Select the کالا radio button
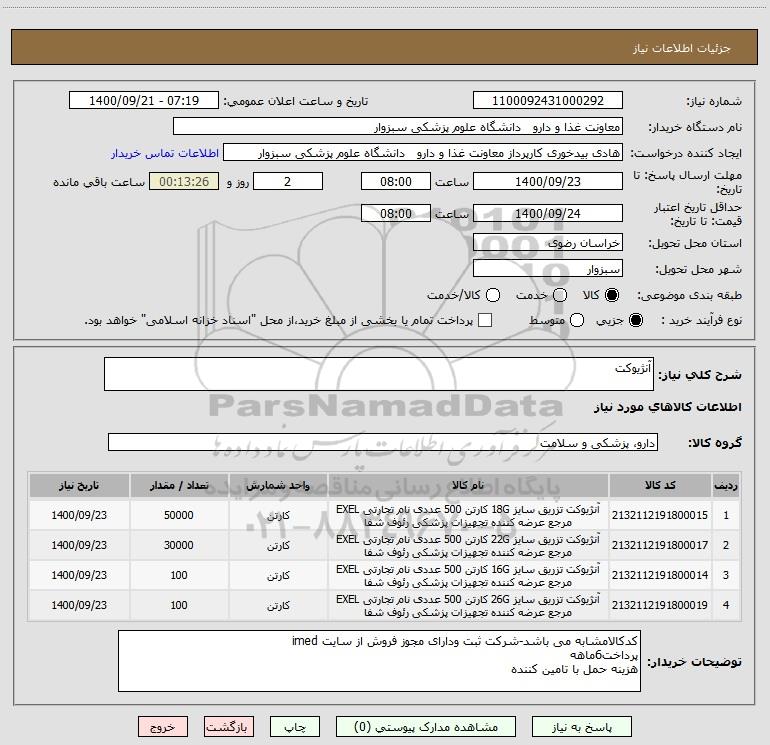This screenshot has width=770, height=745. [612, 295]
